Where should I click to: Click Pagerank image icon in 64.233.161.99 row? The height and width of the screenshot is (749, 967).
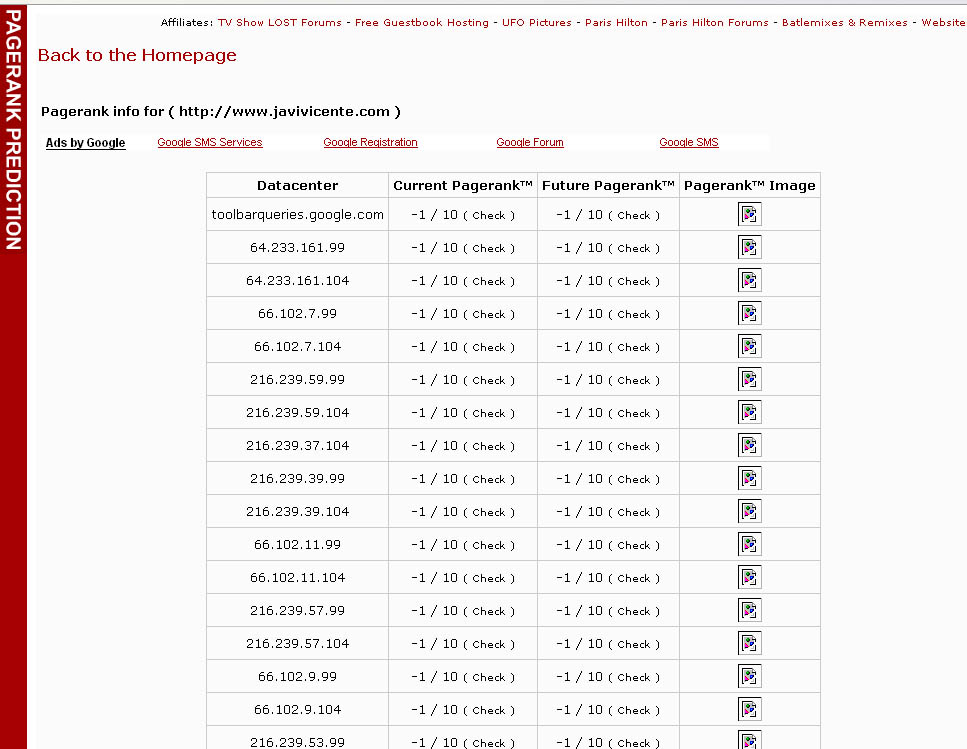point(749,248)
